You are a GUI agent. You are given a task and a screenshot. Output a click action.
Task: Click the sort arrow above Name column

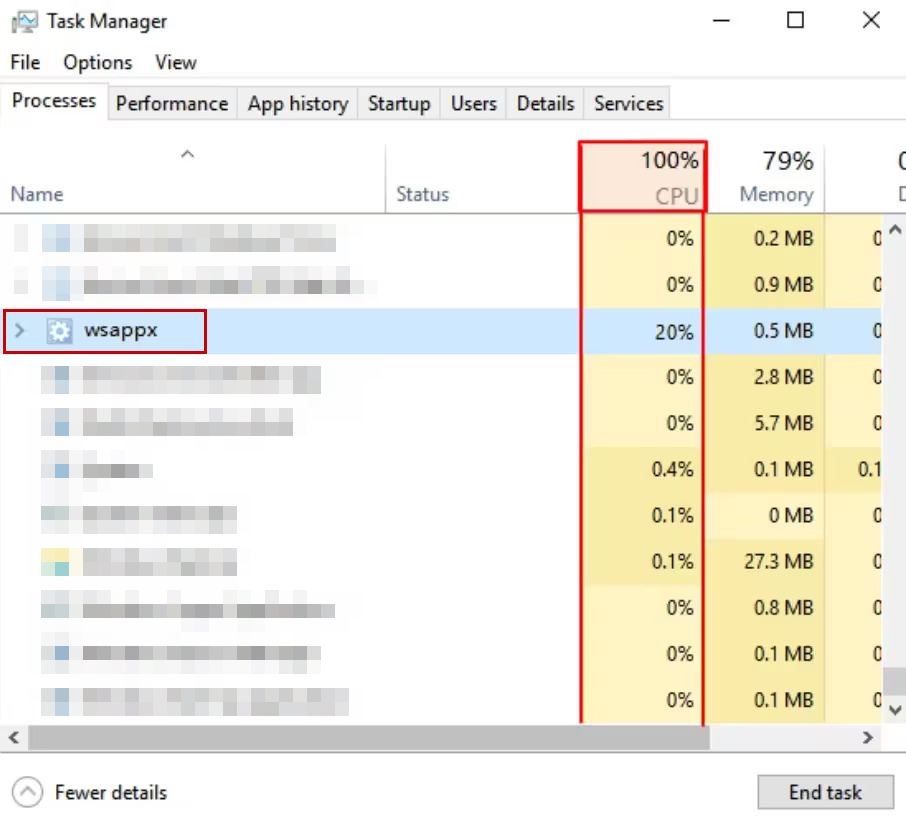(x=187, y=154)
